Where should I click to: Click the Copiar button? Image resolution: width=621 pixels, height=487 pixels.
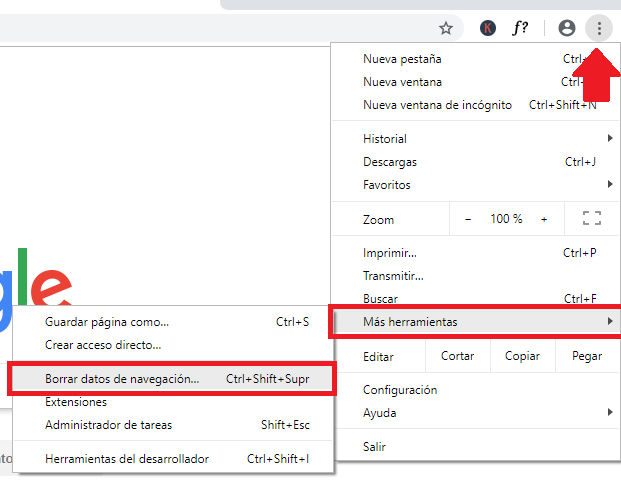coord(523,356)
